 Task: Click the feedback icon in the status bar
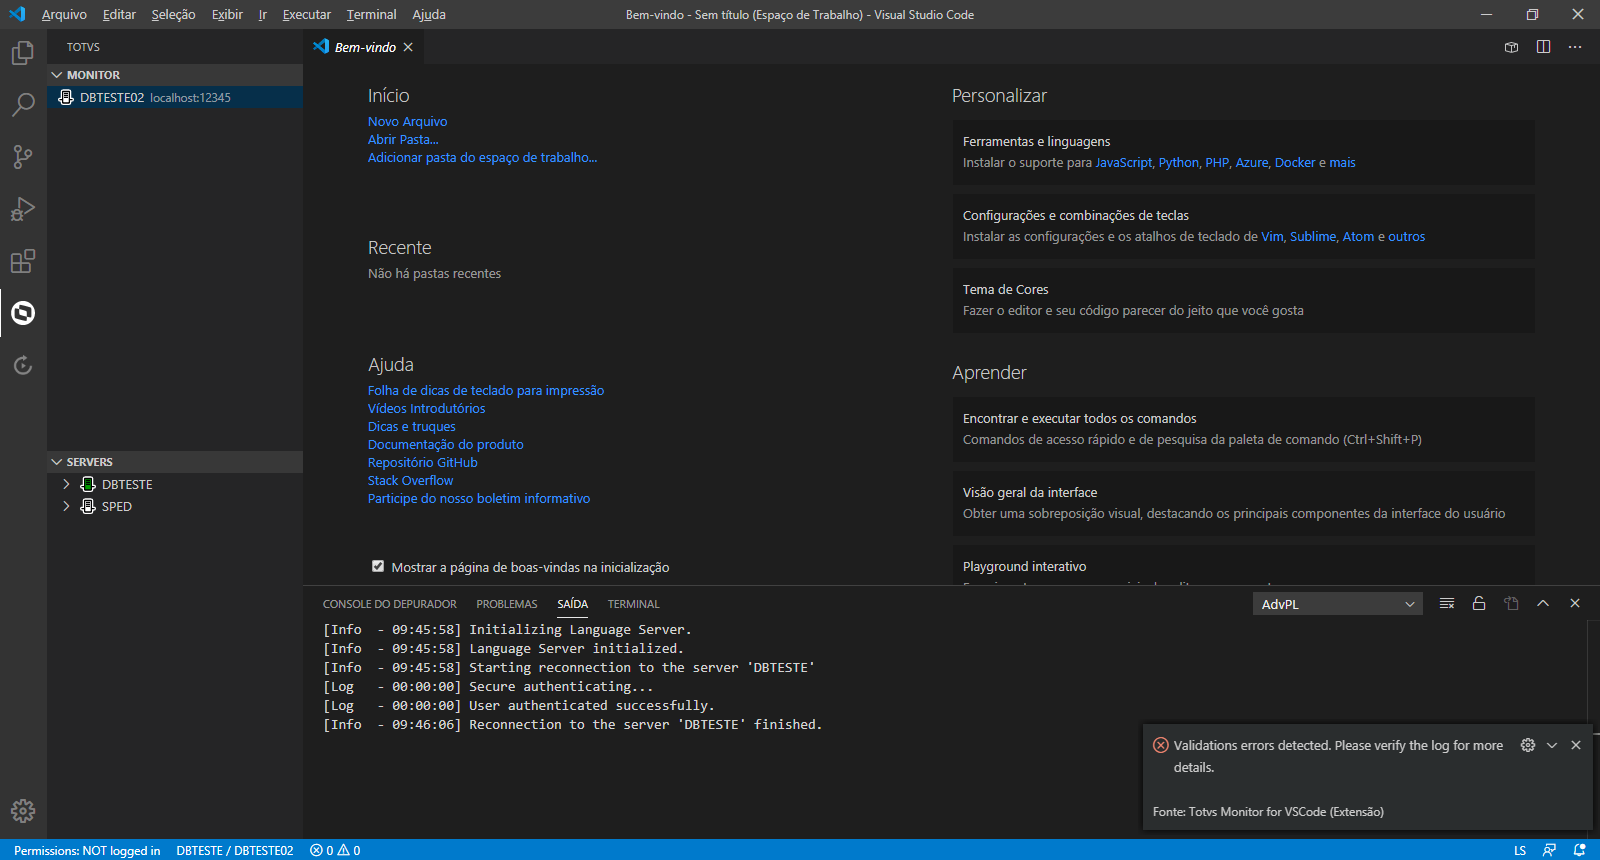click(x=1549, y=850)
